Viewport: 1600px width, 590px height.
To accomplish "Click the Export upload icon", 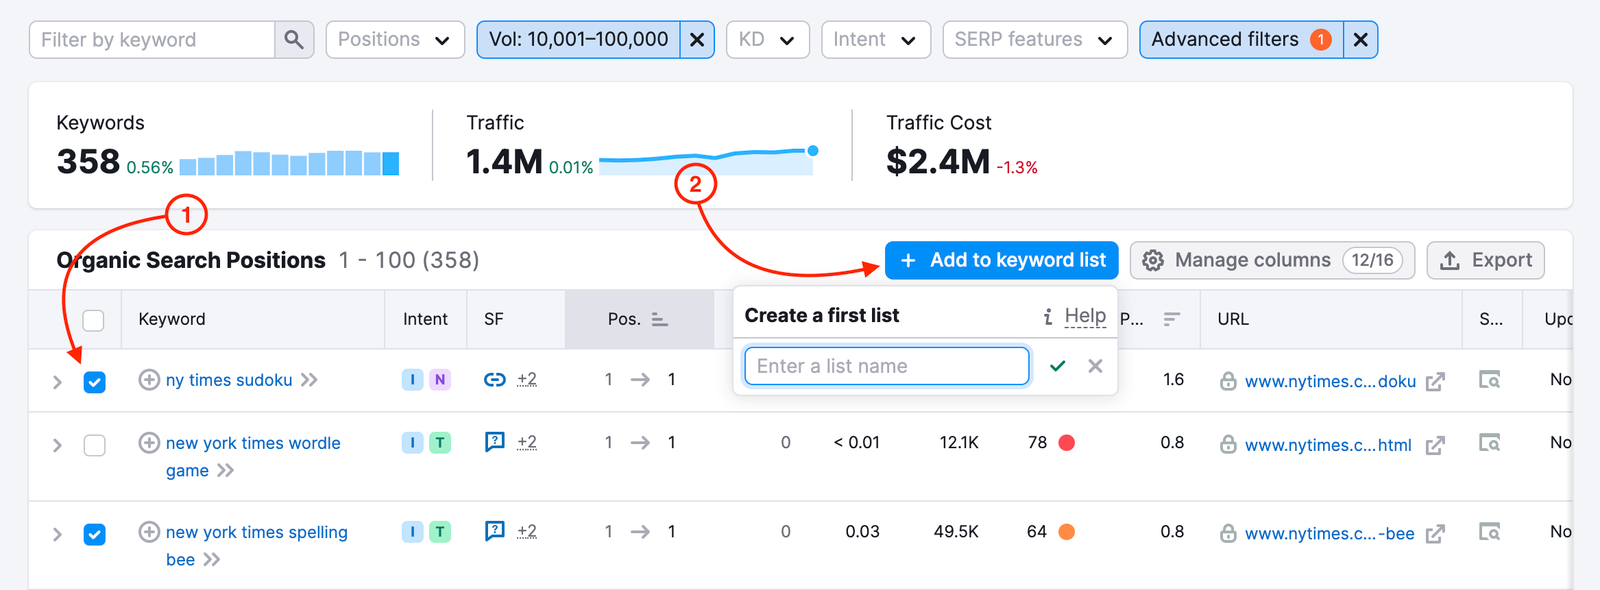I will (x=1450, y=260).
